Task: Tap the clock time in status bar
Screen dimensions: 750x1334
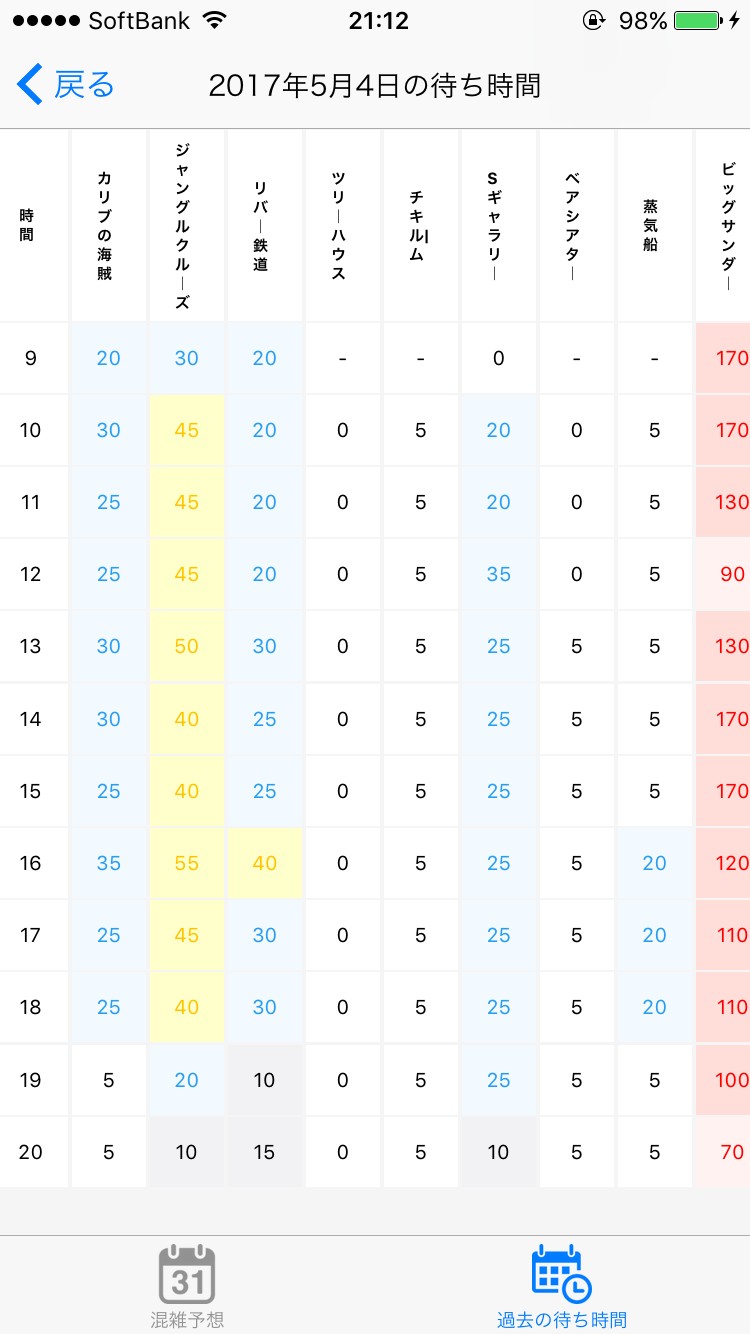Action: point(378,20)
